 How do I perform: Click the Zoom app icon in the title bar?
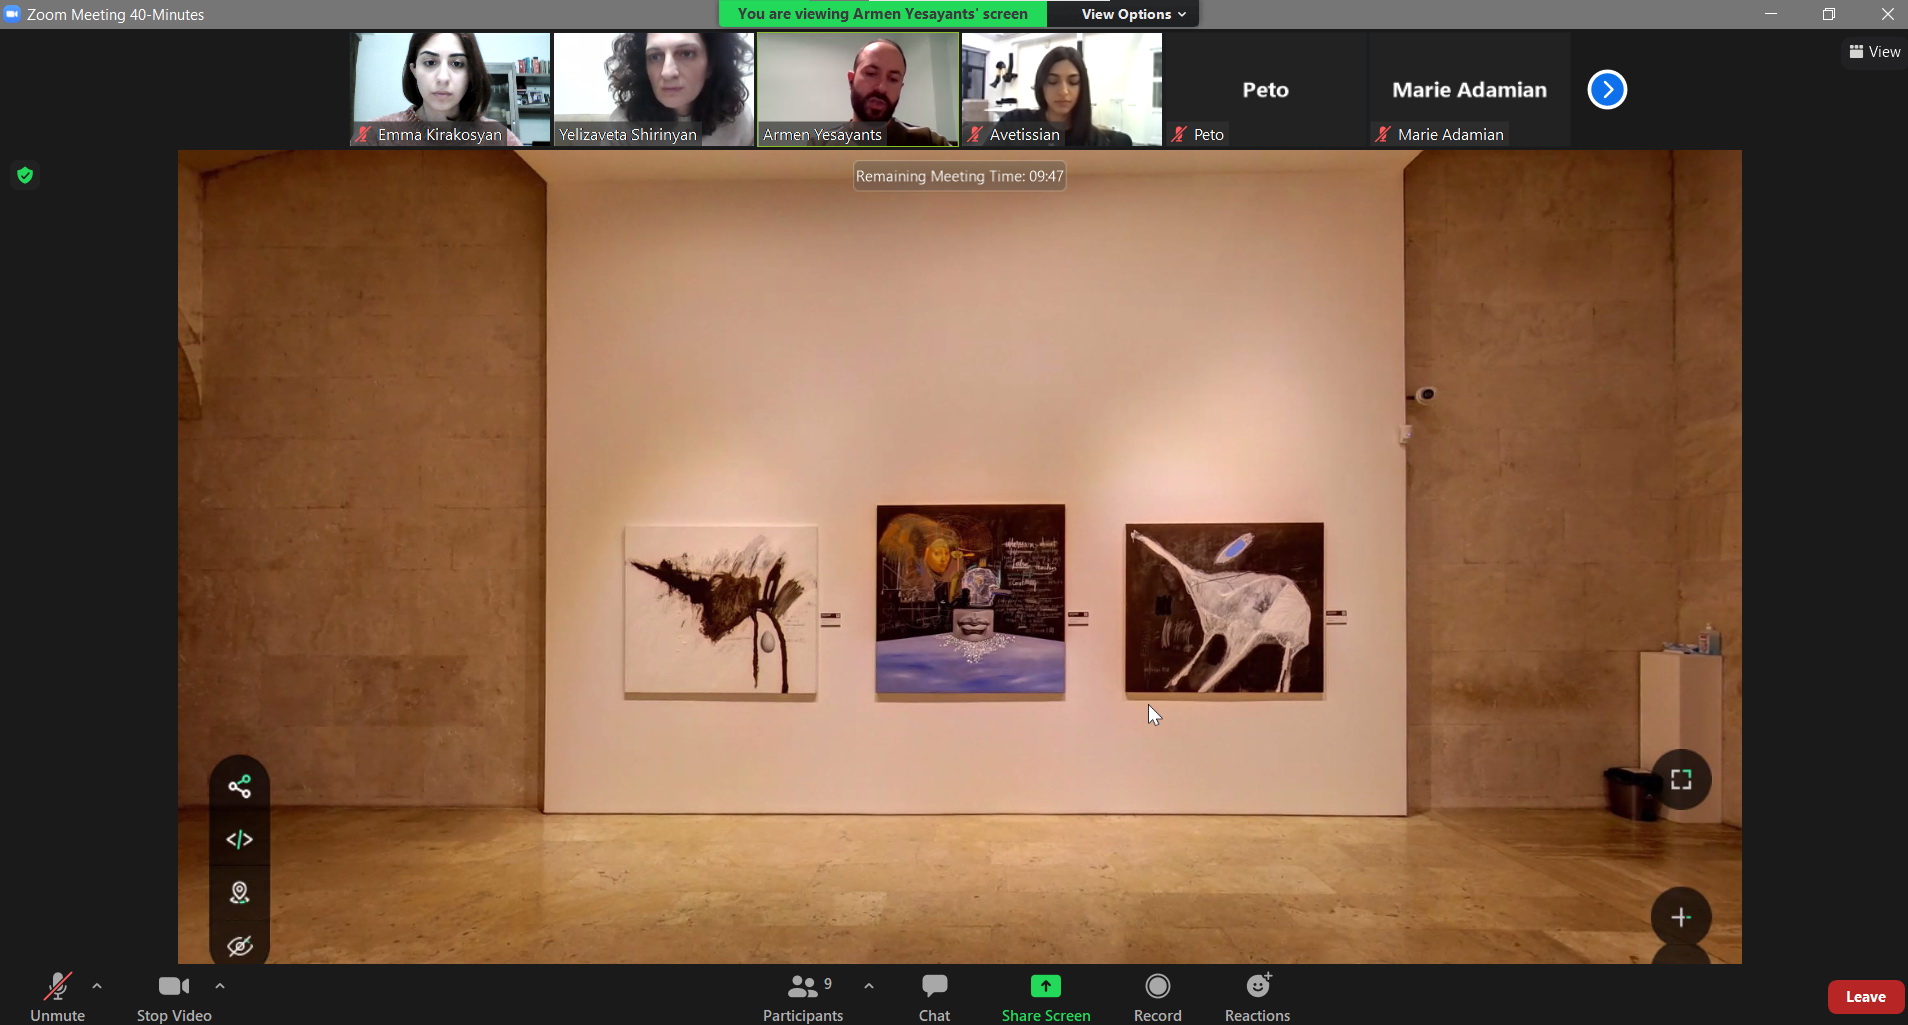[x=12, y=14]
